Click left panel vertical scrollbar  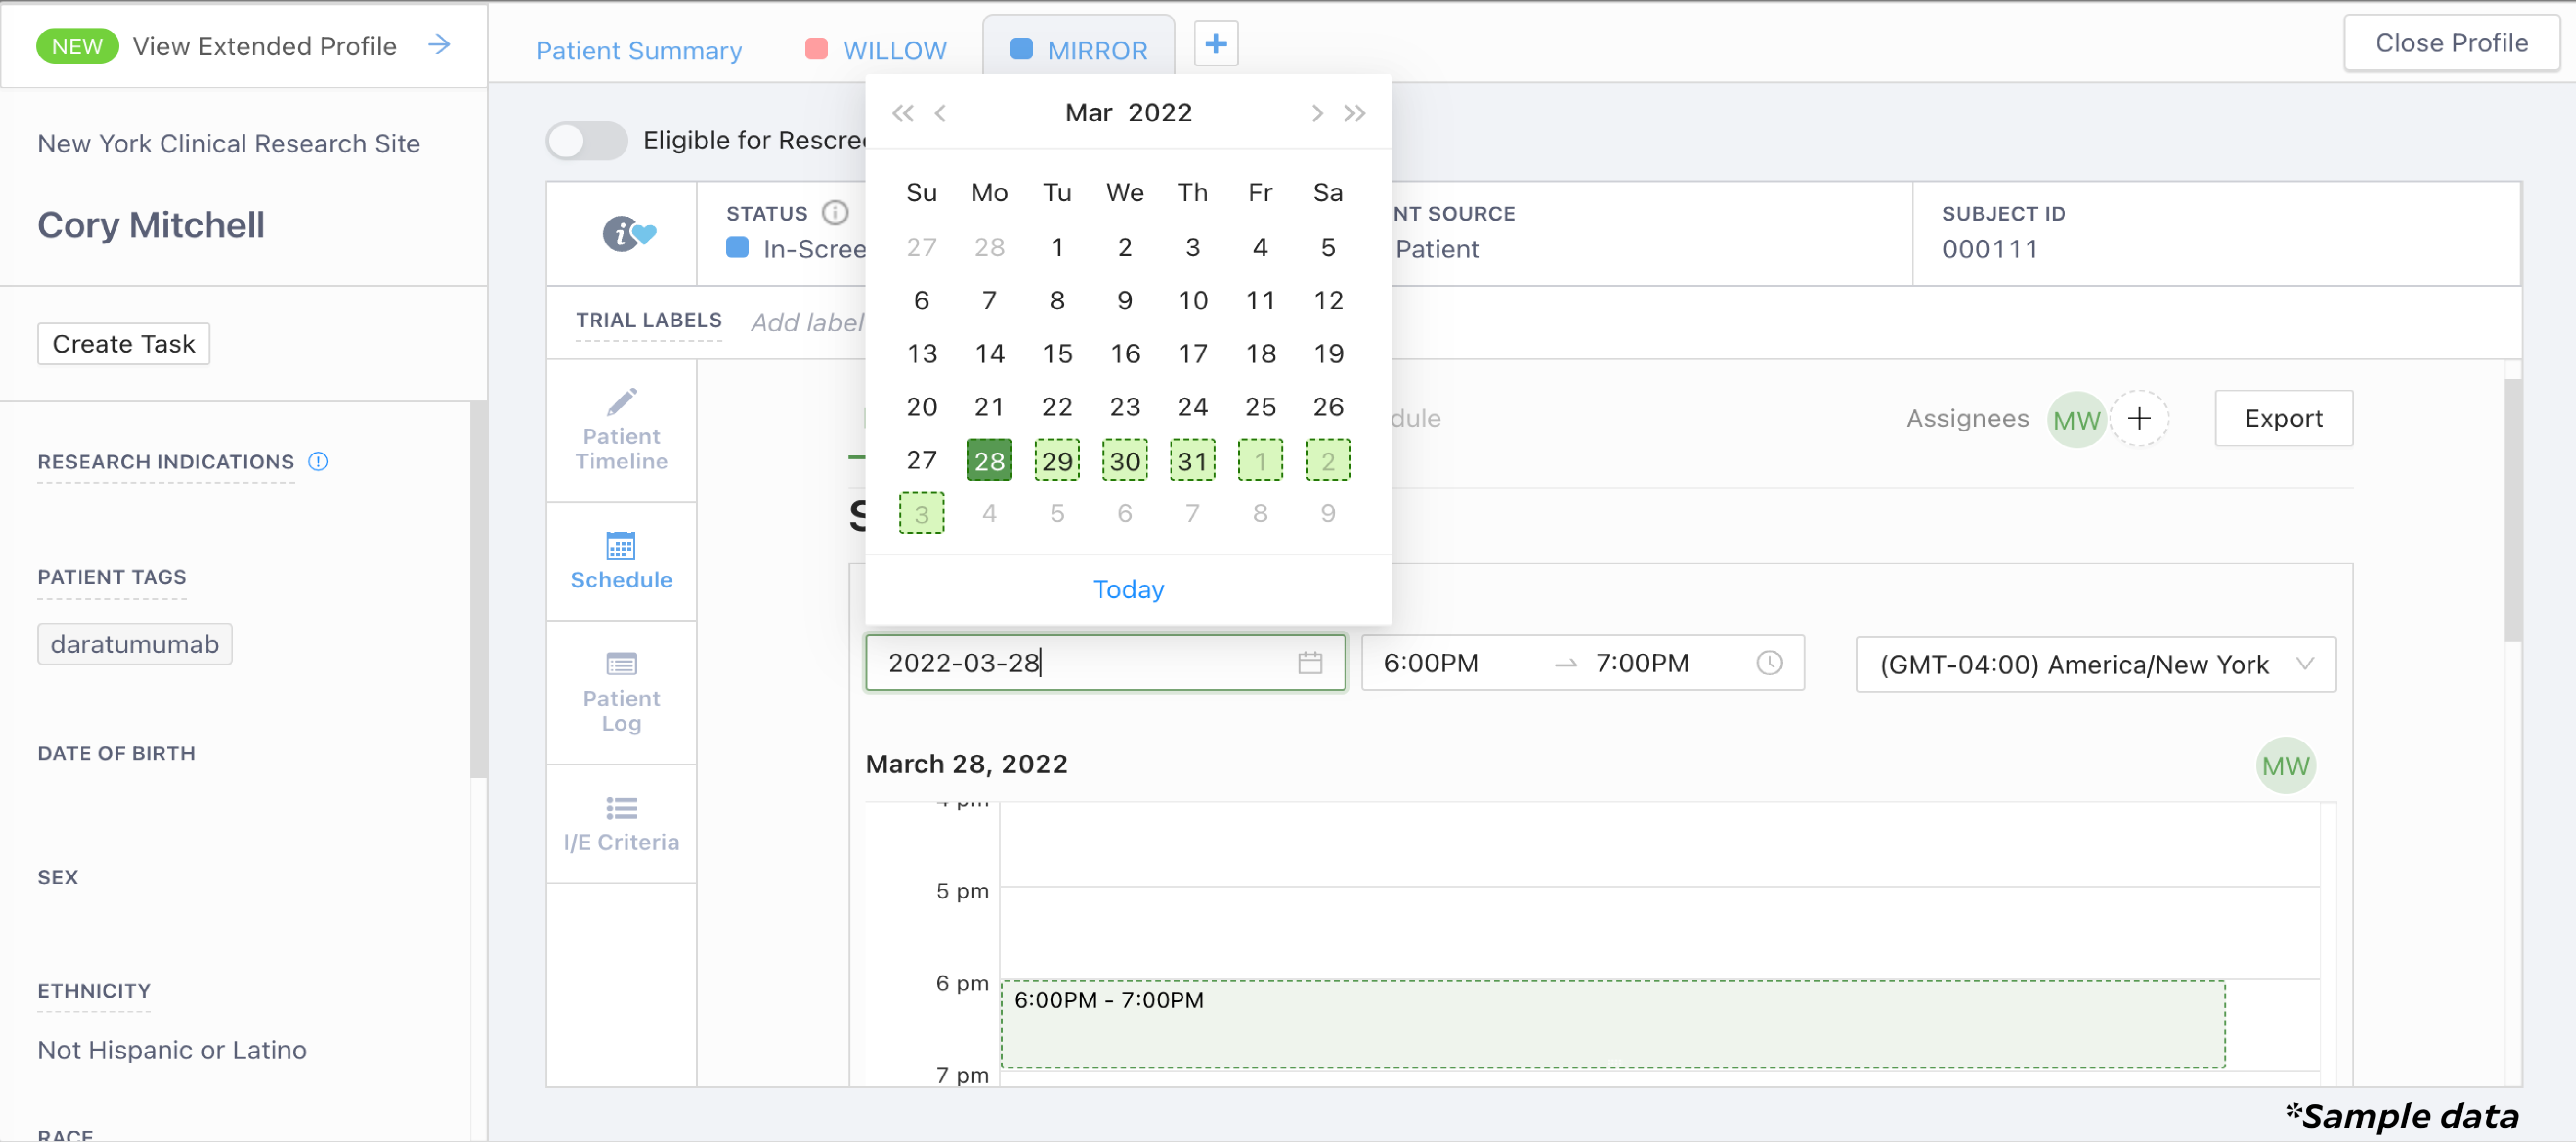tap(478, 590)
